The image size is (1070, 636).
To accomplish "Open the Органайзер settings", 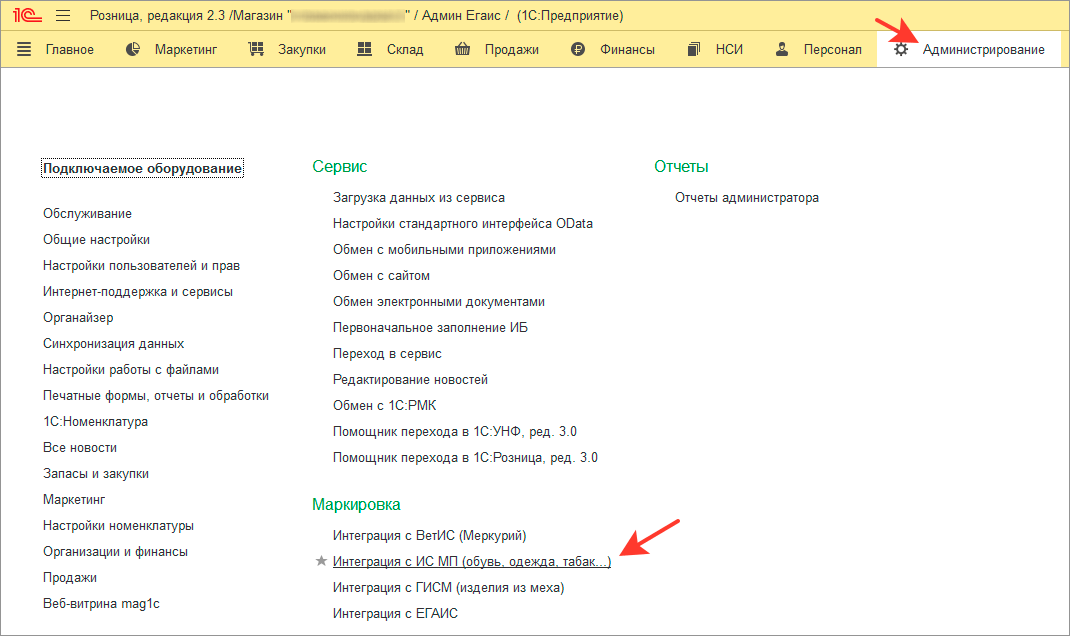I will coord(78,317).
